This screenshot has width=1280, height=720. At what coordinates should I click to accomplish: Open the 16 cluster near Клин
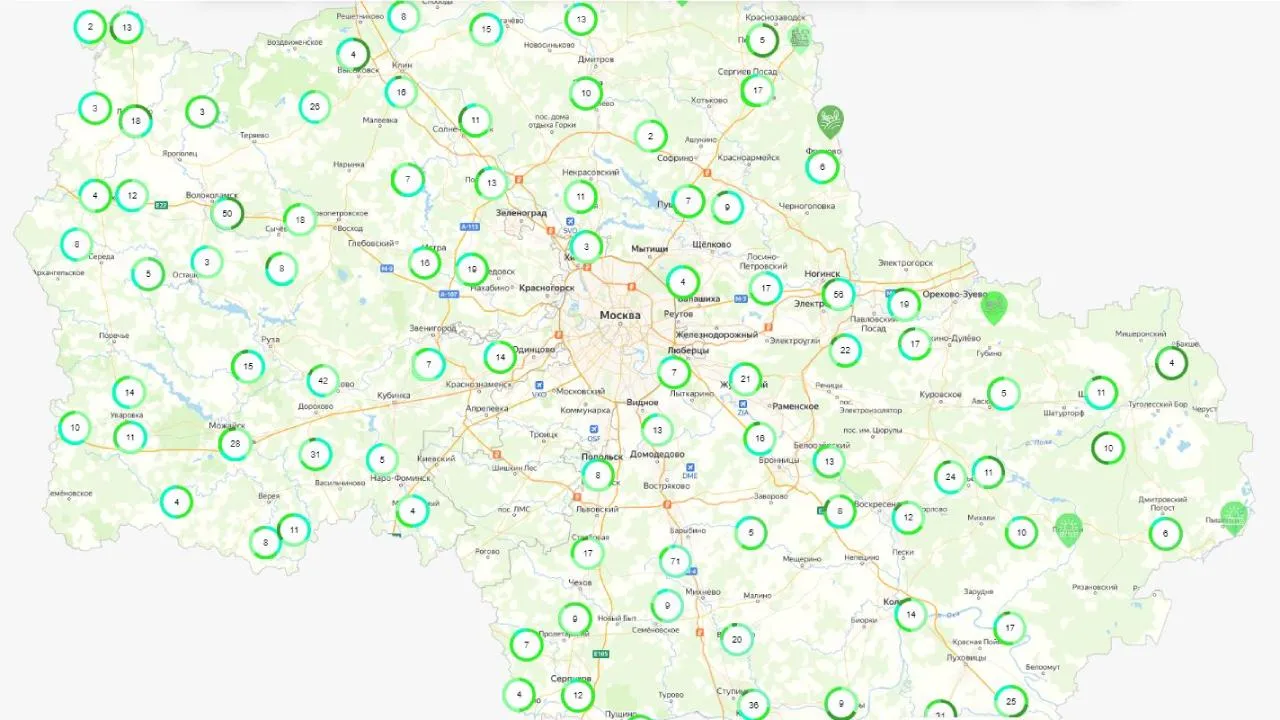click(x=401, y=92)
